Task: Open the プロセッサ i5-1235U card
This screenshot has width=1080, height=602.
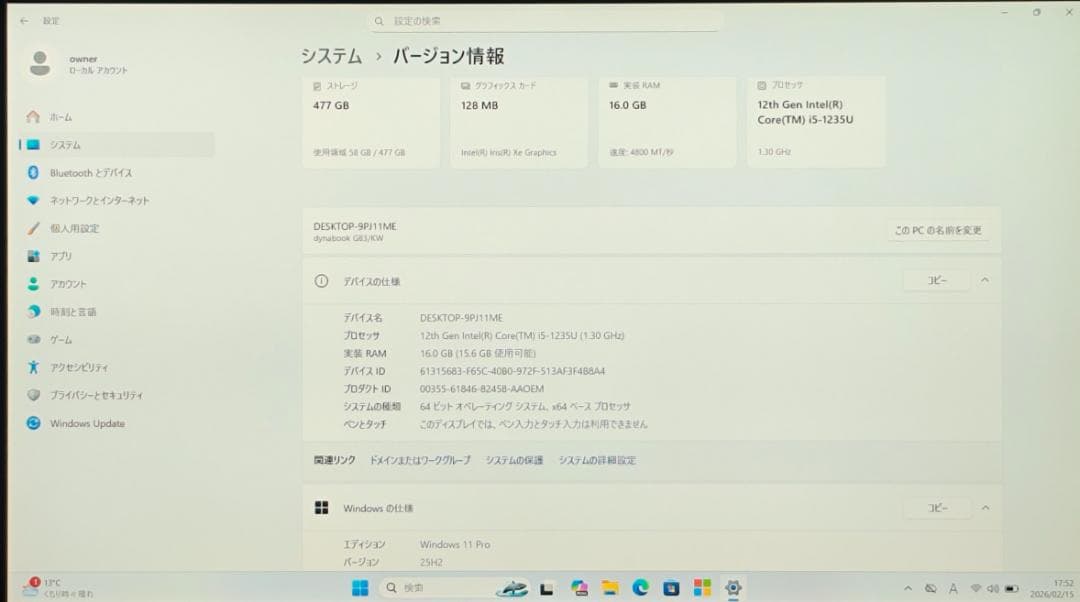Action: point(816,121)
